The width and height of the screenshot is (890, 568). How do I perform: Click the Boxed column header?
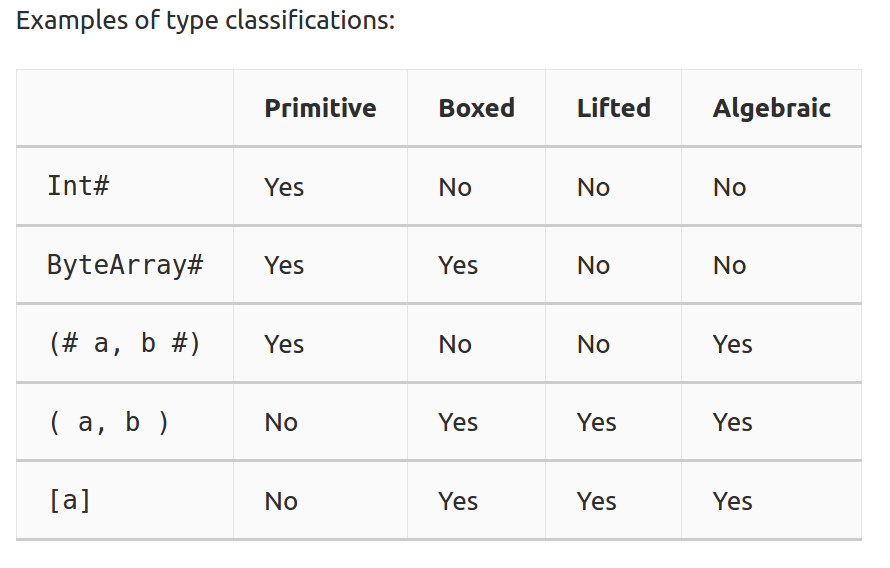477,108
